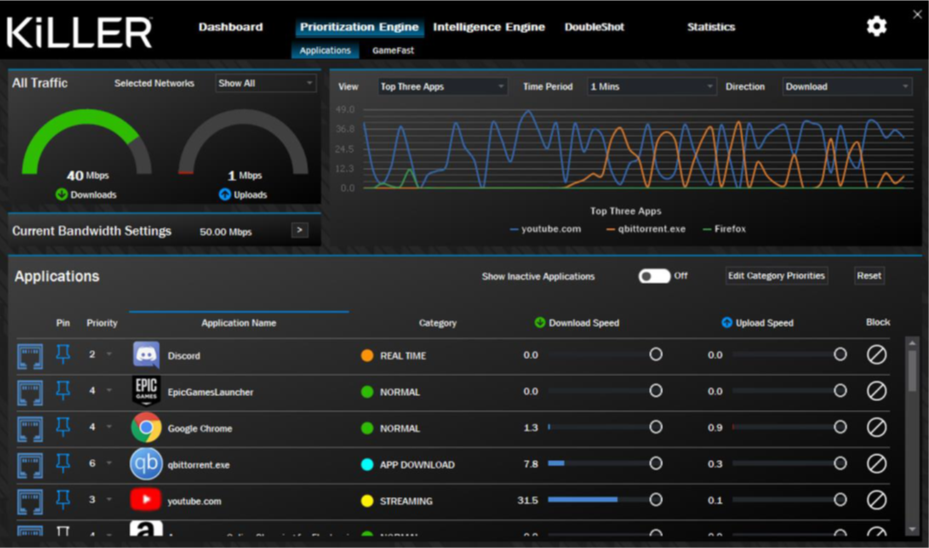Pin the EpicGamesLauncher application
Viewport: 929px width, 548px height.
click(x=63, y=390)
